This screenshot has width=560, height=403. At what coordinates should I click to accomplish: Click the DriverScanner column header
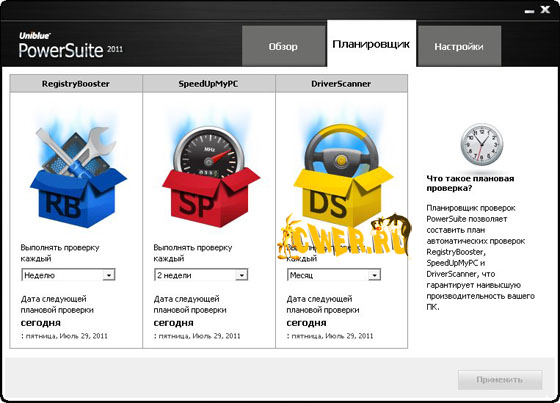[341, 84]
